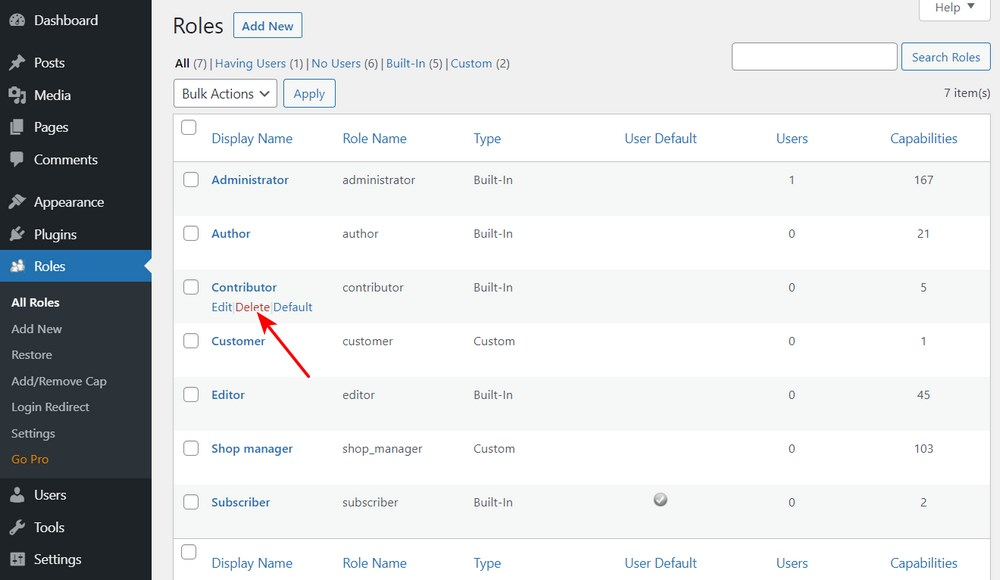
Task: Open Add/Remove Cap submenu item
Action: pos(59,381)
